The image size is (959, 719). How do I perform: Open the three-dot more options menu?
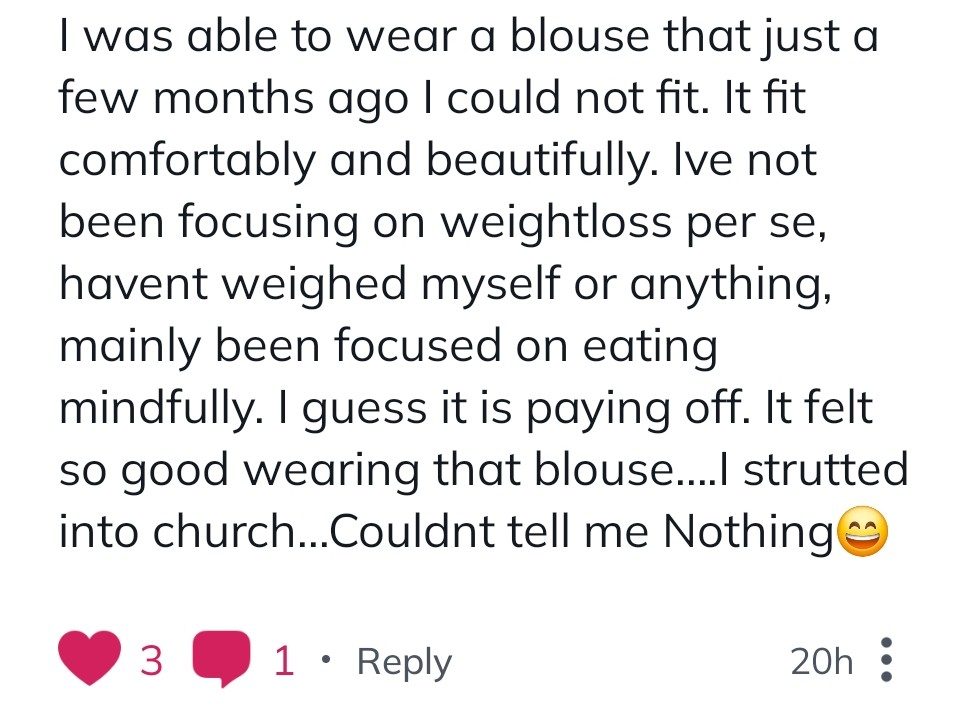[x=886, y=660]
